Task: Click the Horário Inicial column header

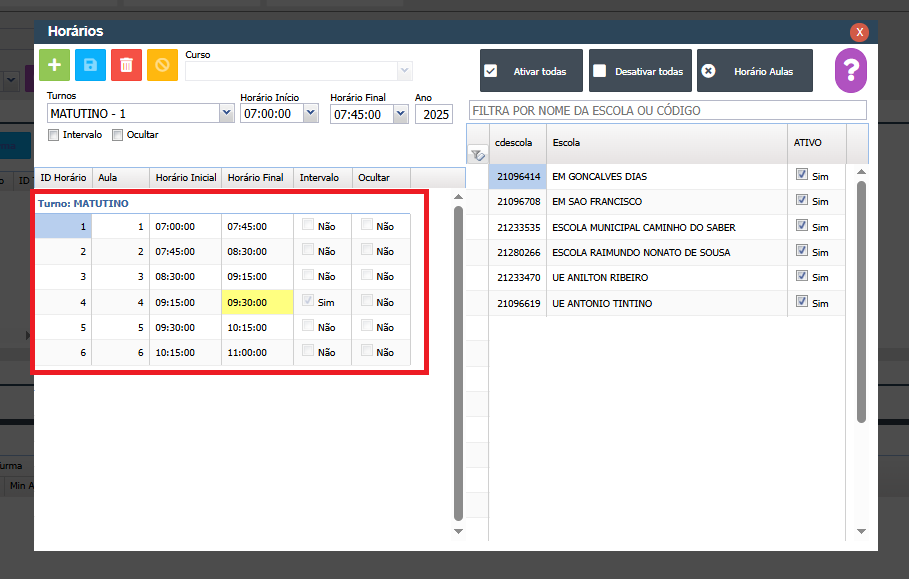Action: [186, 177]
